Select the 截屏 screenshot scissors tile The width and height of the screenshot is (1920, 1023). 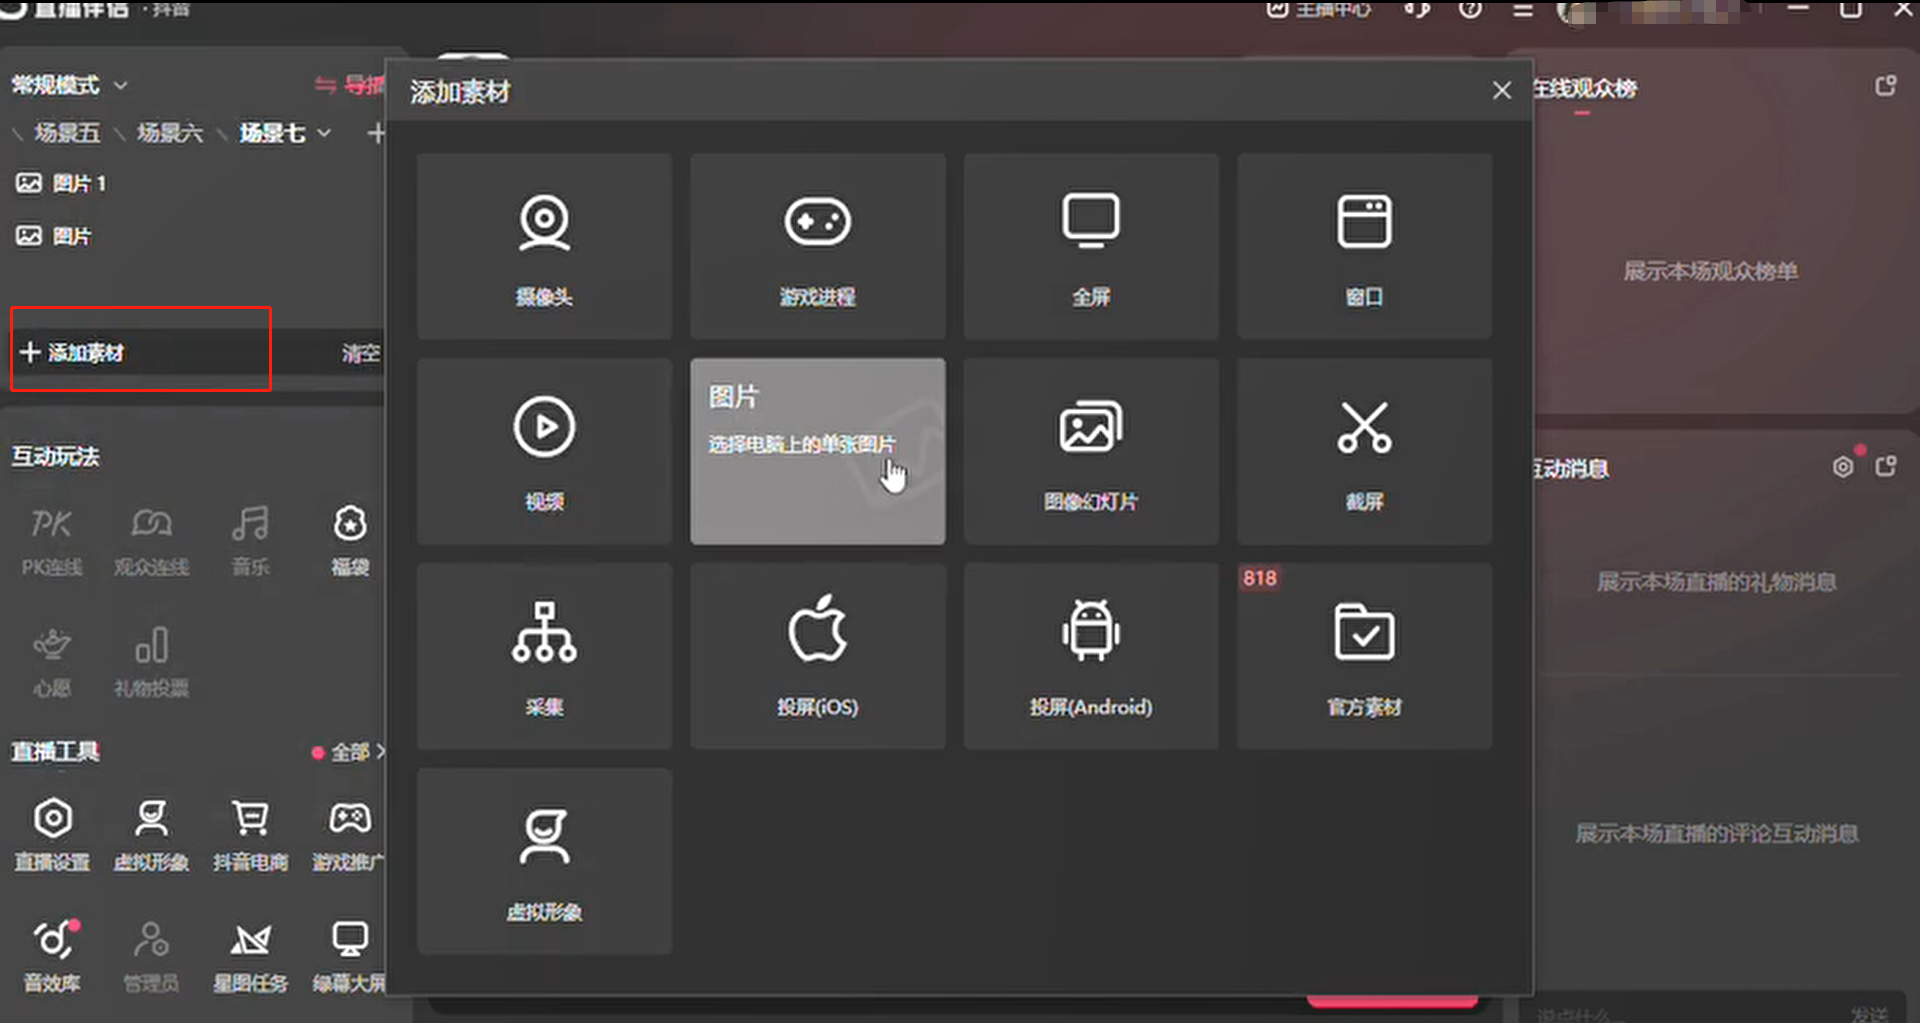click(1364, 451)
